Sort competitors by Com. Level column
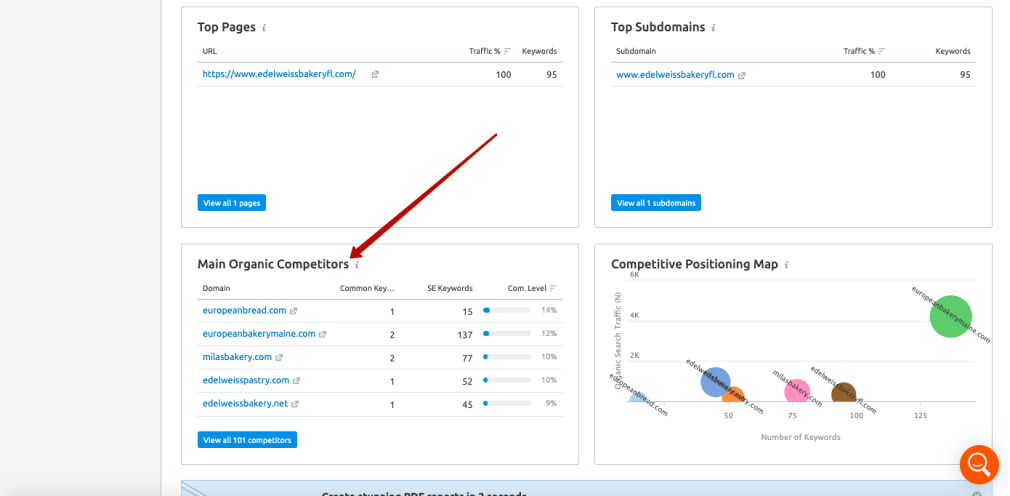 click(x=553, y=288)
